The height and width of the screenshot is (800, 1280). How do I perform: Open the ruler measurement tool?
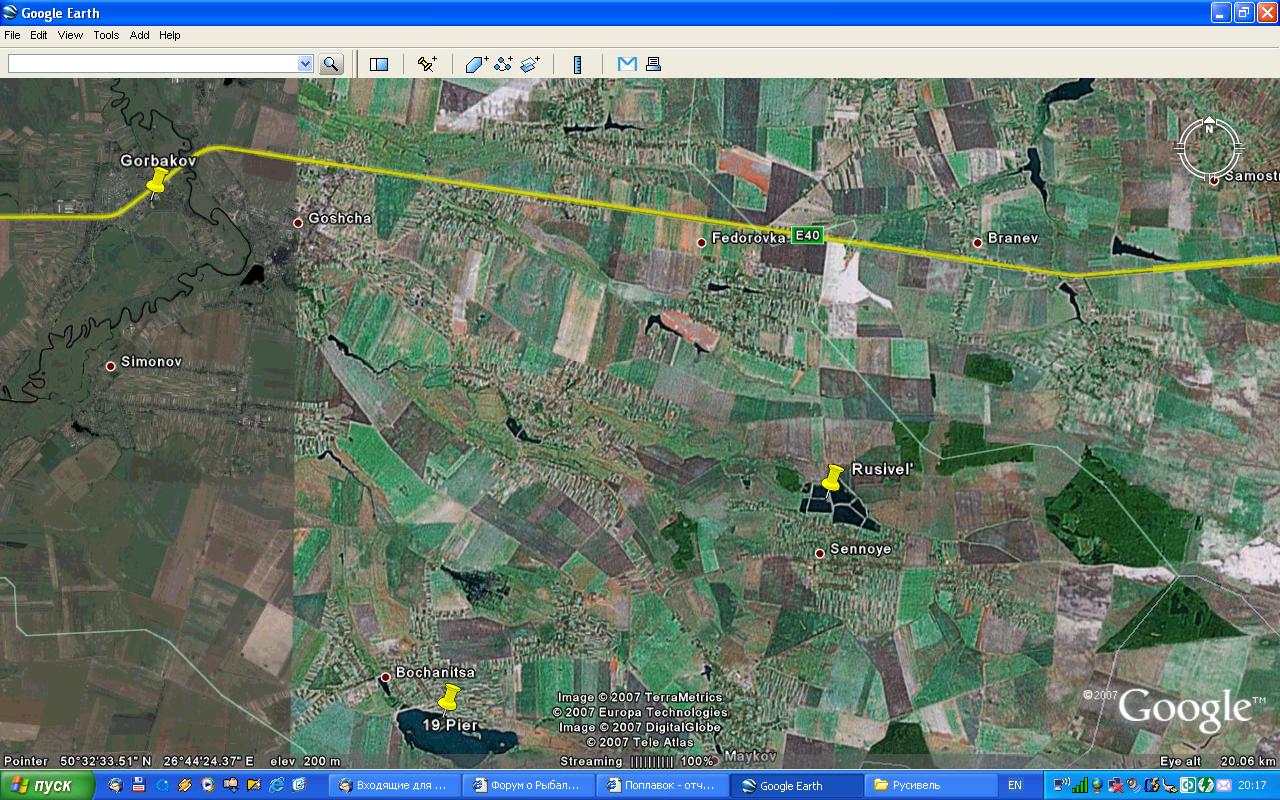coord(578,64)
